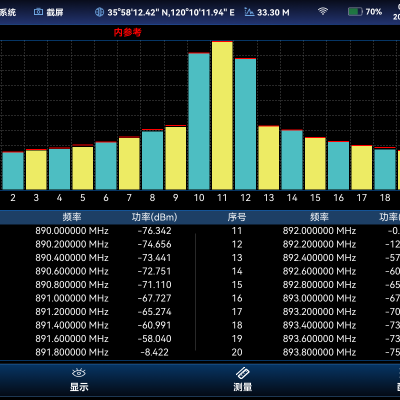This screenshot has height=400, width=400.
Task: Click the 890.000000 MHz row
Action: click(72, 231)
